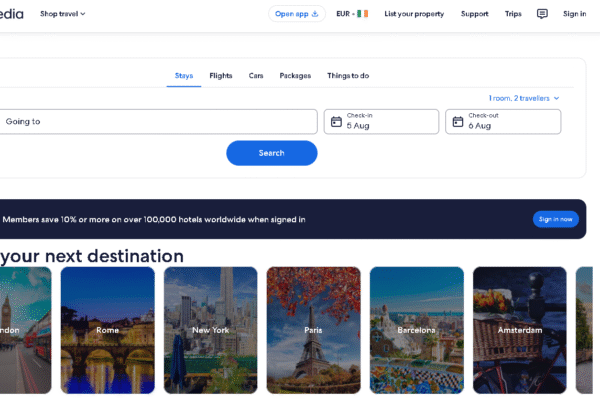Click the Check-out calendar icon
This screenshot has height=400, width=600.
pos(458,122)
